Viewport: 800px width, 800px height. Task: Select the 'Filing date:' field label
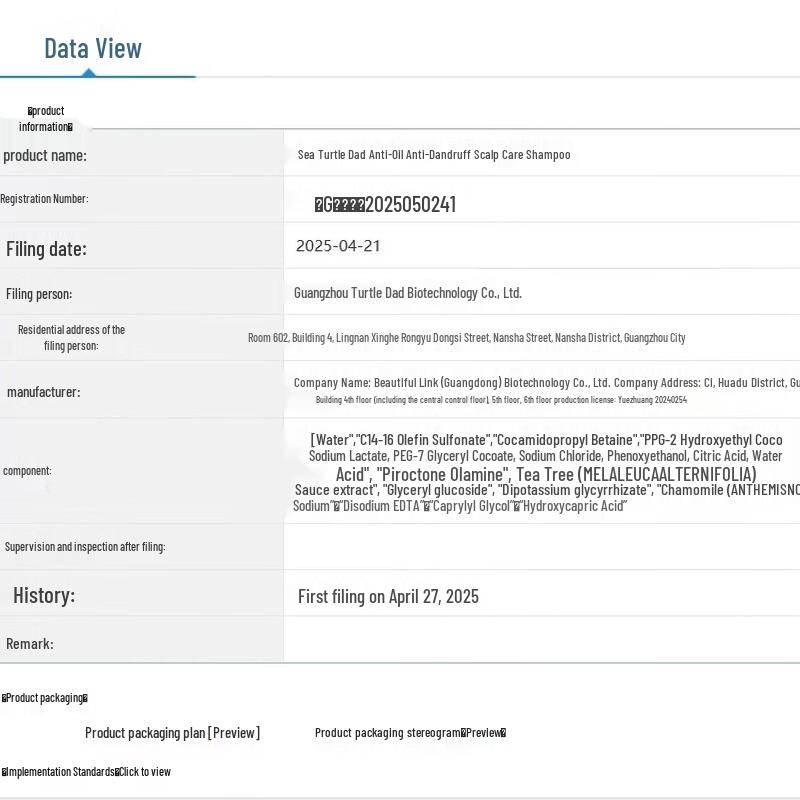pos(46,249)
